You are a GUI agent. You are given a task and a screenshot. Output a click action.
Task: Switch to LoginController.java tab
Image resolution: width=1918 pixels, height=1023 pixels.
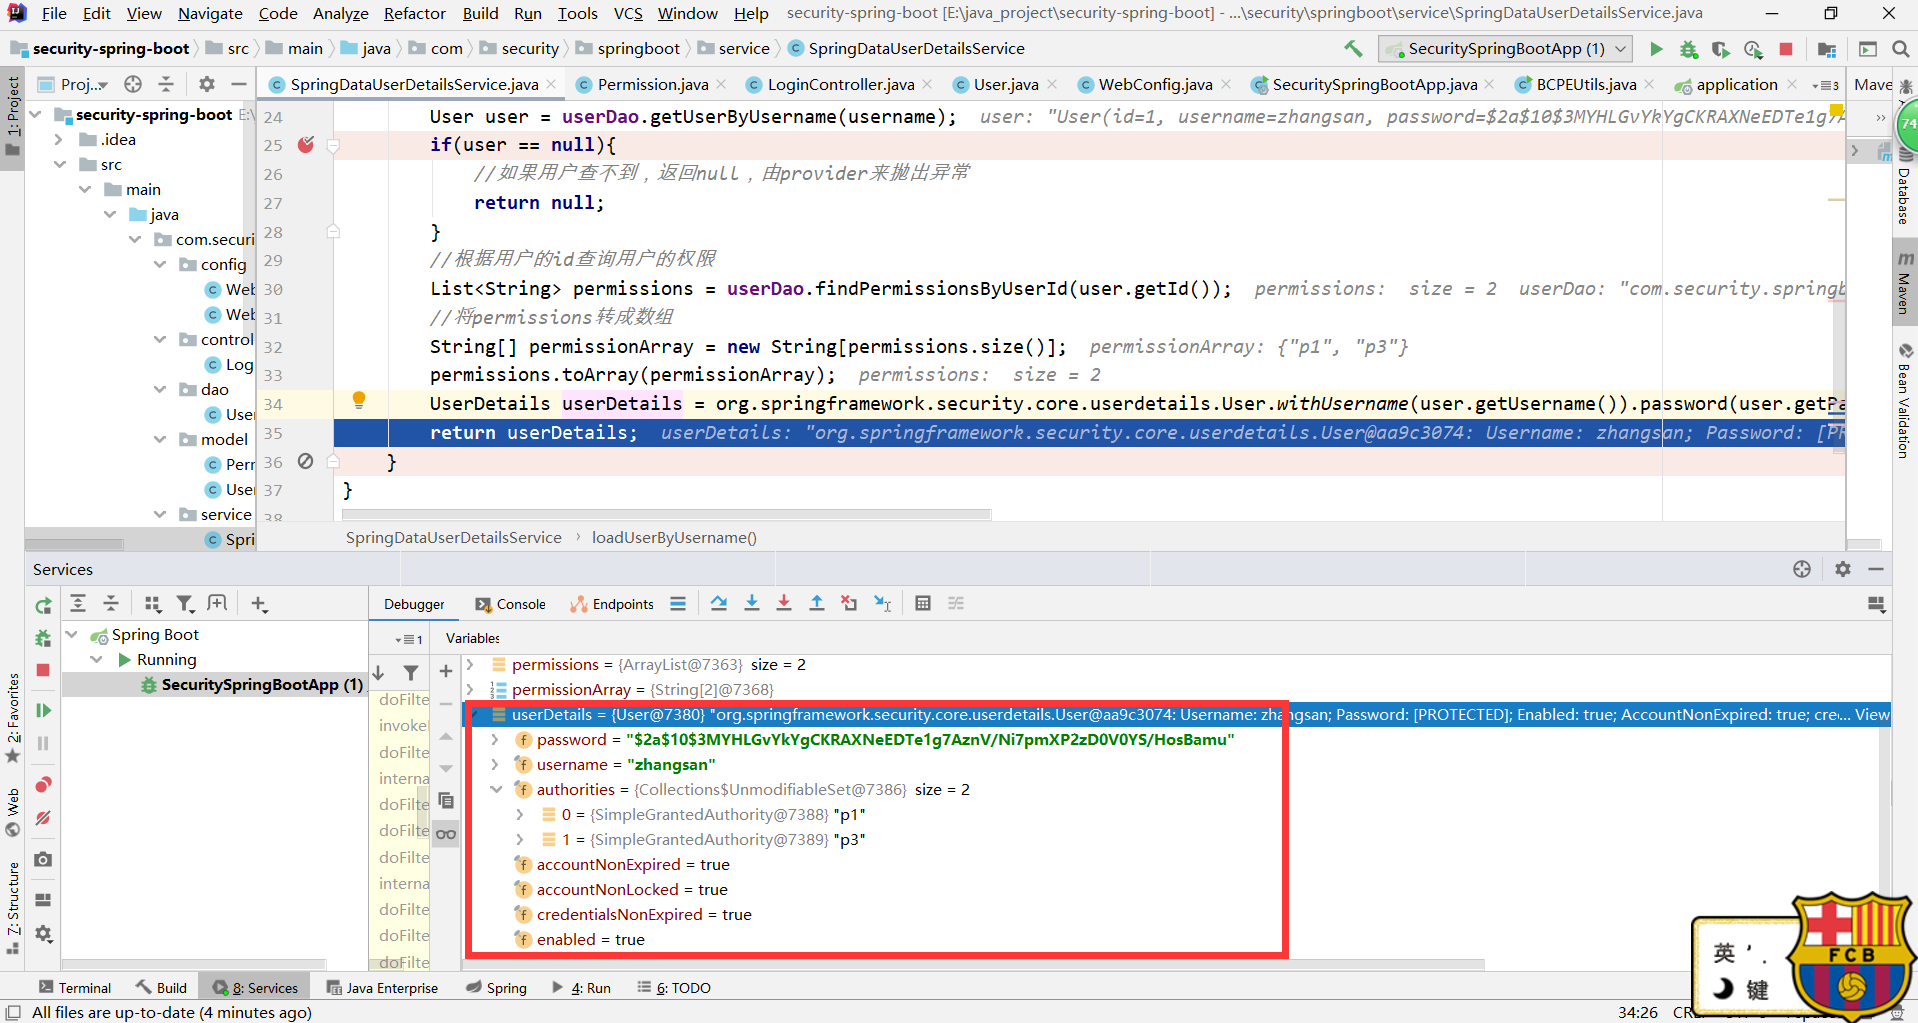tap(841, 84)
